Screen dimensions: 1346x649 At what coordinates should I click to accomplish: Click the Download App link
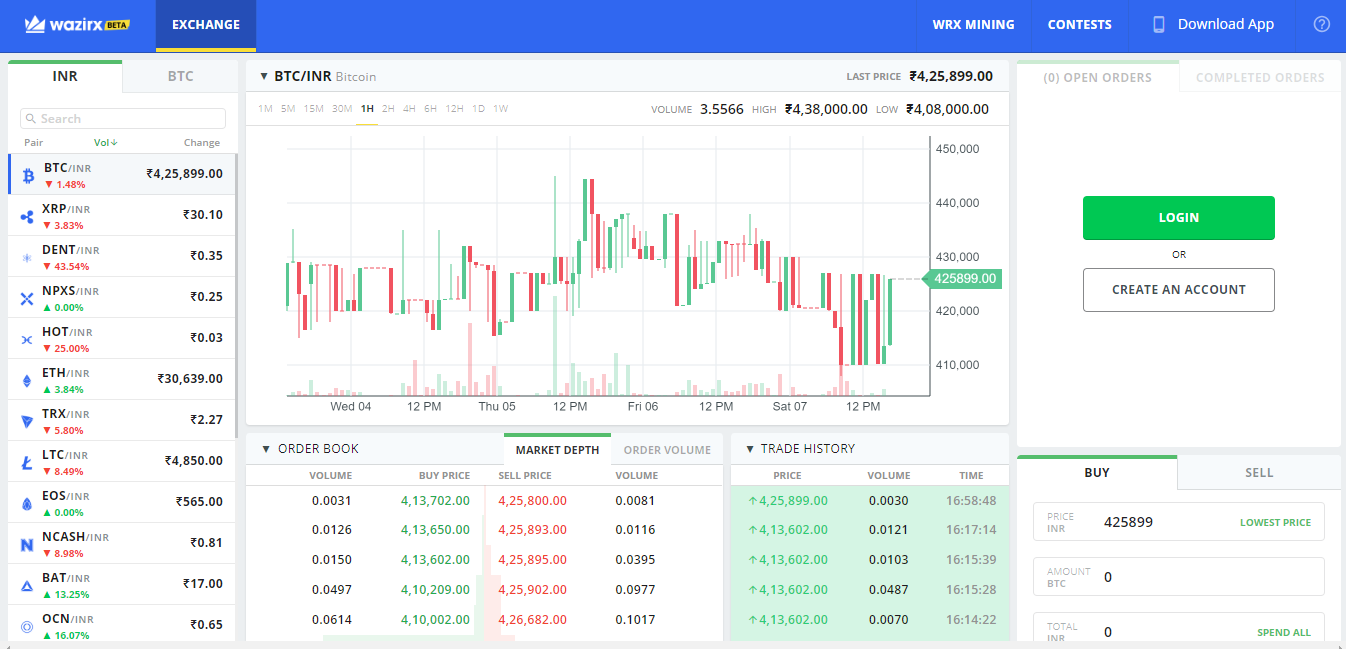click(x=1226, y=25)
